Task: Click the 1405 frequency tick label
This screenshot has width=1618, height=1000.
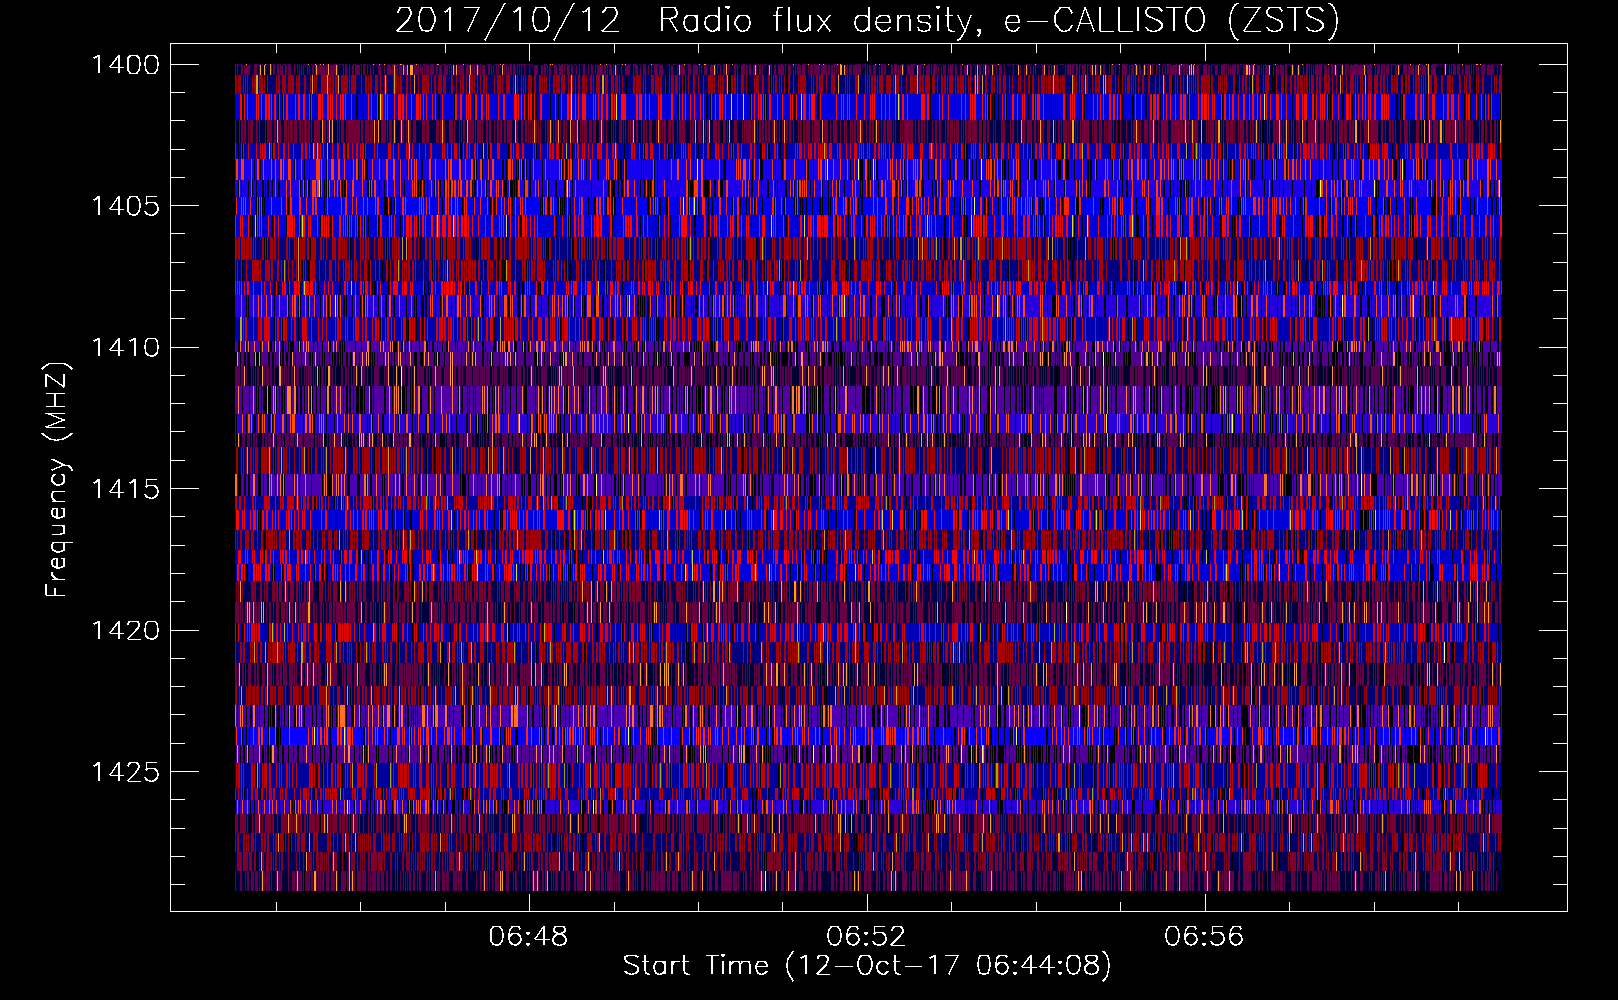Action: coord(125,206)
